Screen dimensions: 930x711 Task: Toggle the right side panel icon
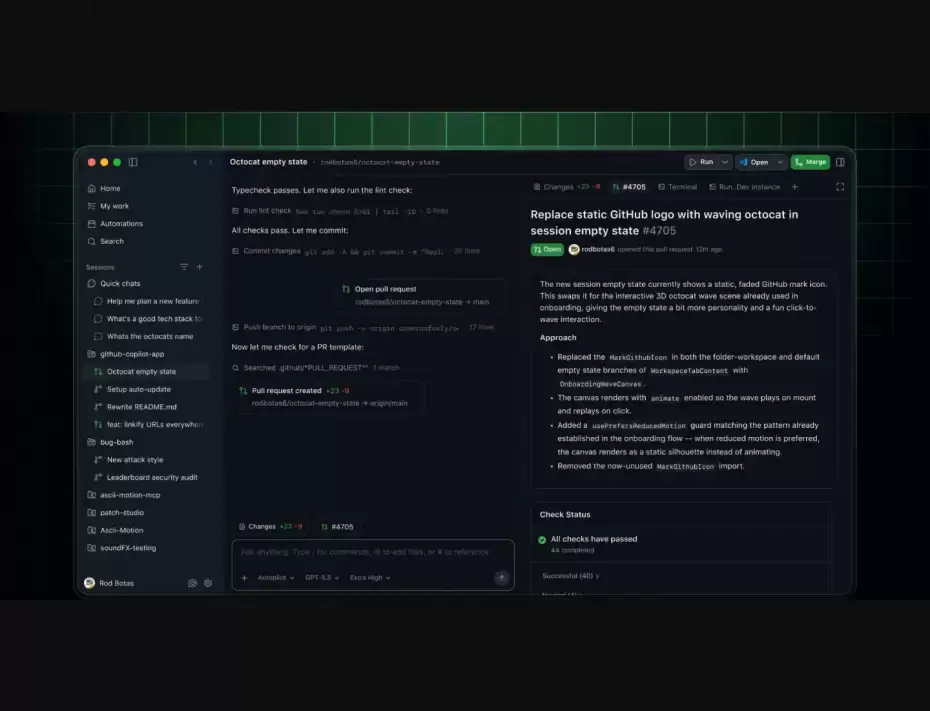click(x=840, y=162)
